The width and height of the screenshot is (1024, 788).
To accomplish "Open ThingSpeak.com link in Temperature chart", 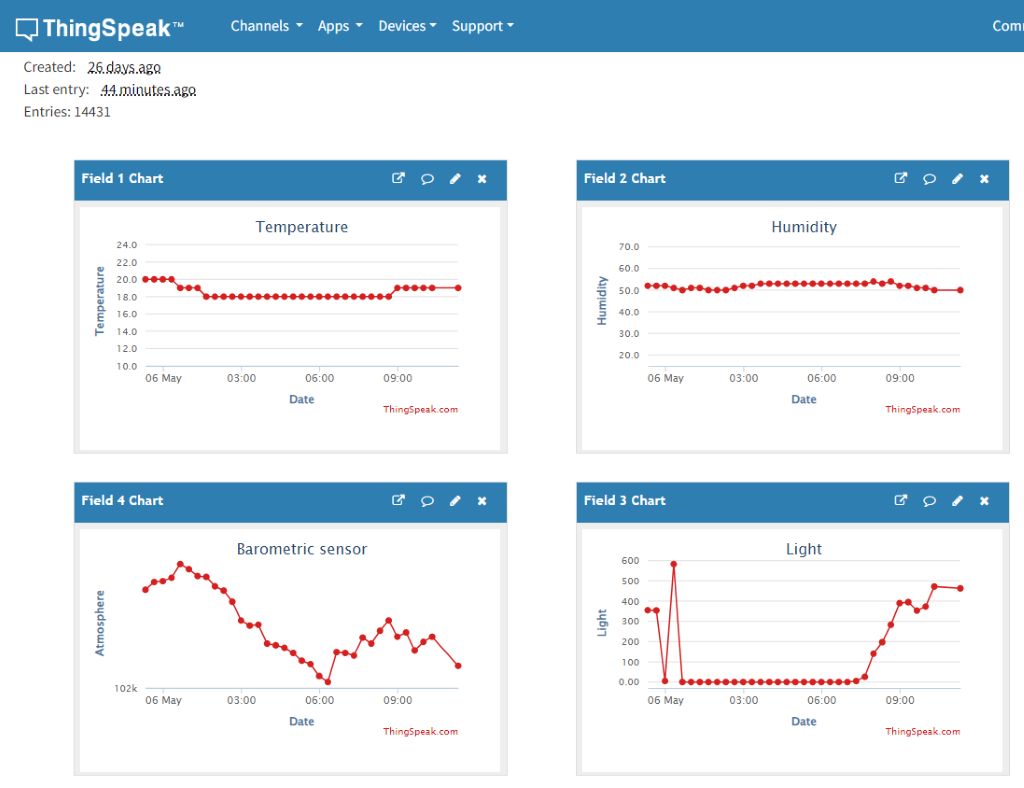I will click(421, 409).
